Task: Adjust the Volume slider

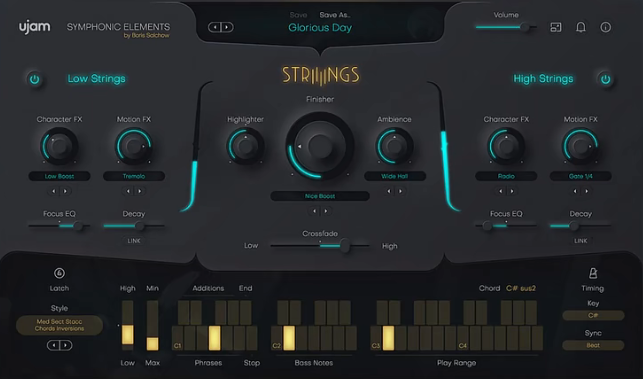Action: click(x=506, y=27)
